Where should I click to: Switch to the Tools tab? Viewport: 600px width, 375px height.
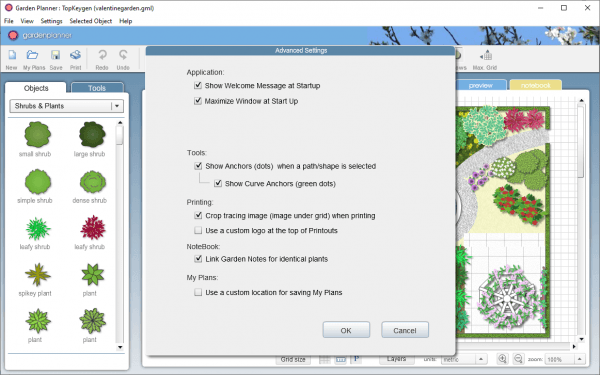click(97, 88)
